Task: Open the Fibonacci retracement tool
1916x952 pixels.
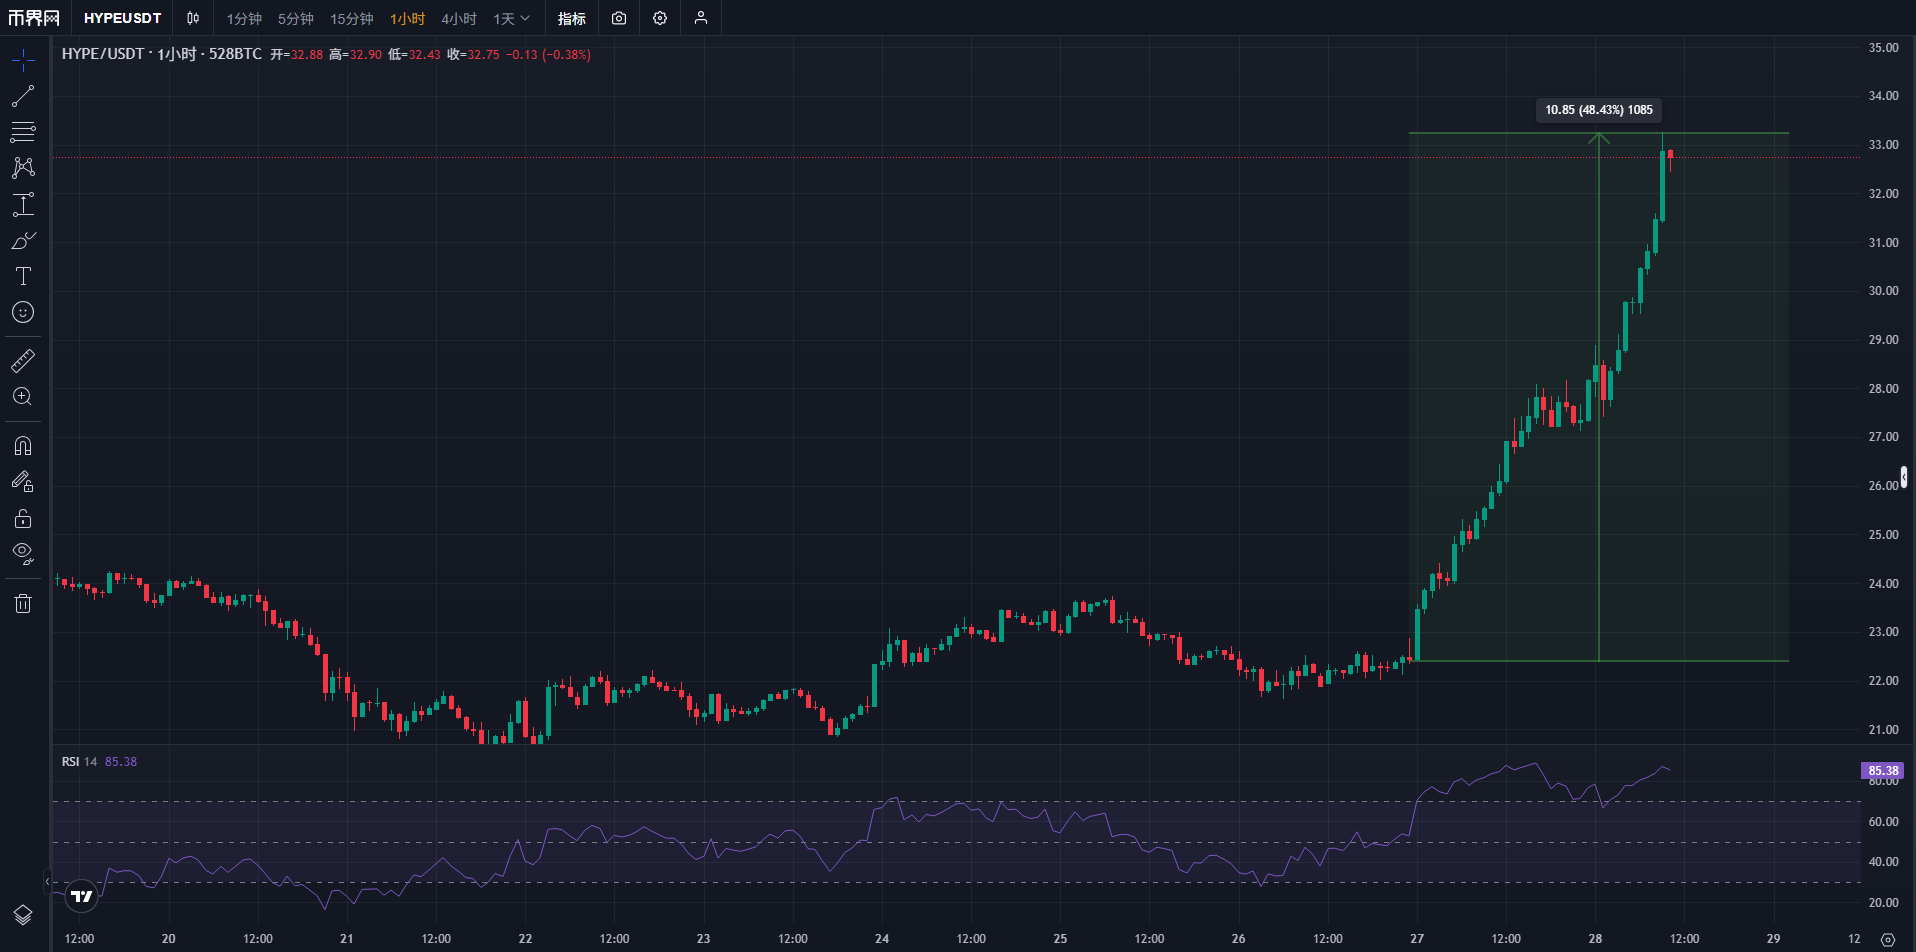Action: point(23,132)
